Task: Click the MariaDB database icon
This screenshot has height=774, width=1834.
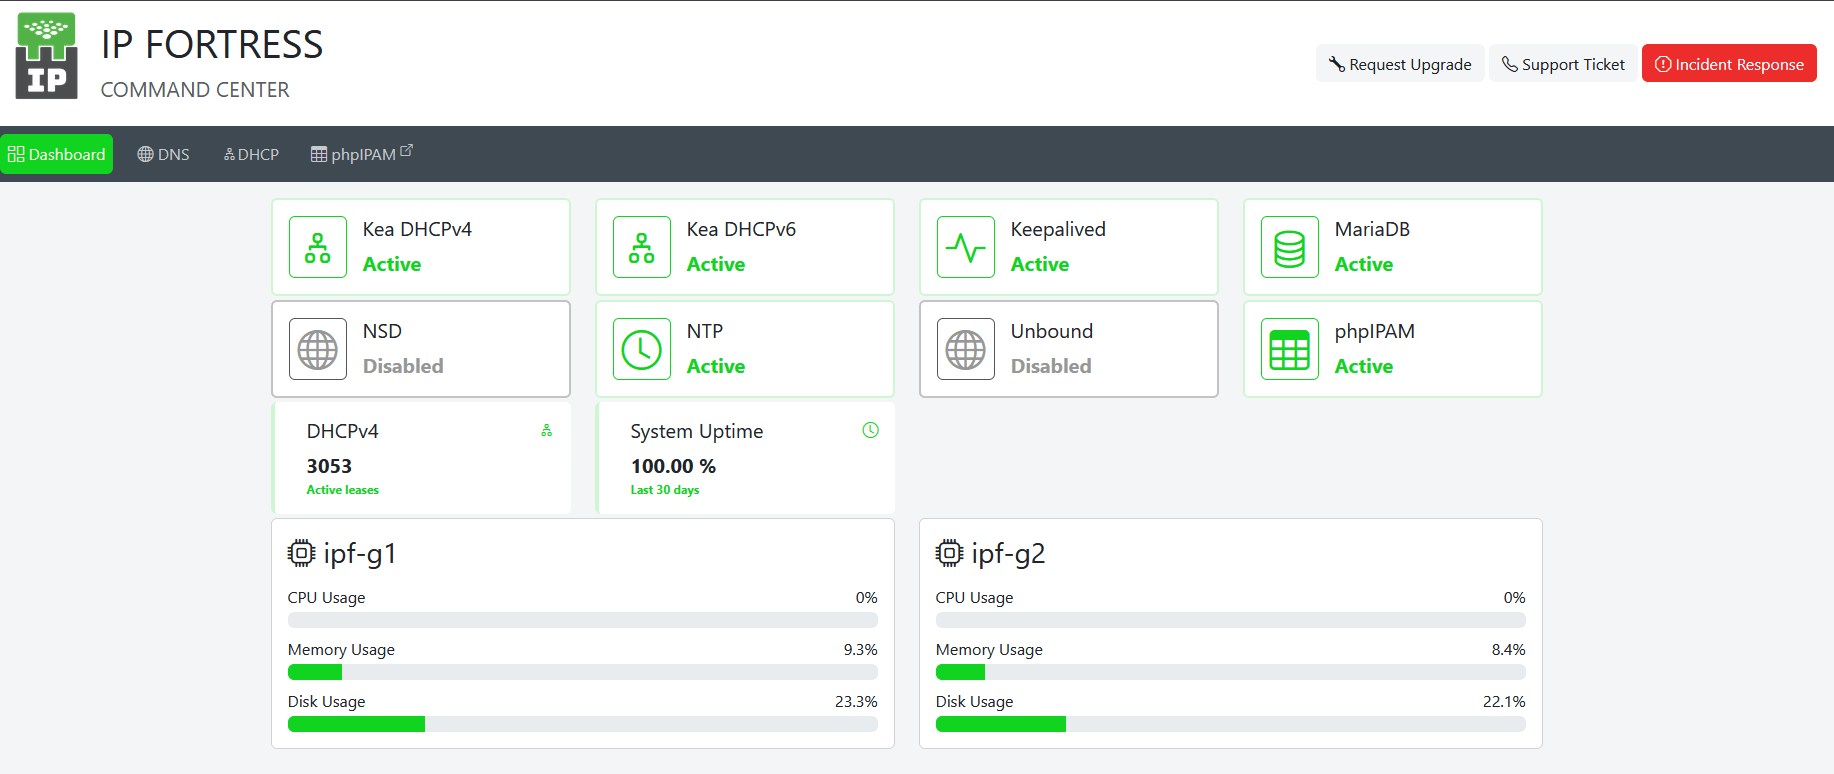Action: (1290, 247)
